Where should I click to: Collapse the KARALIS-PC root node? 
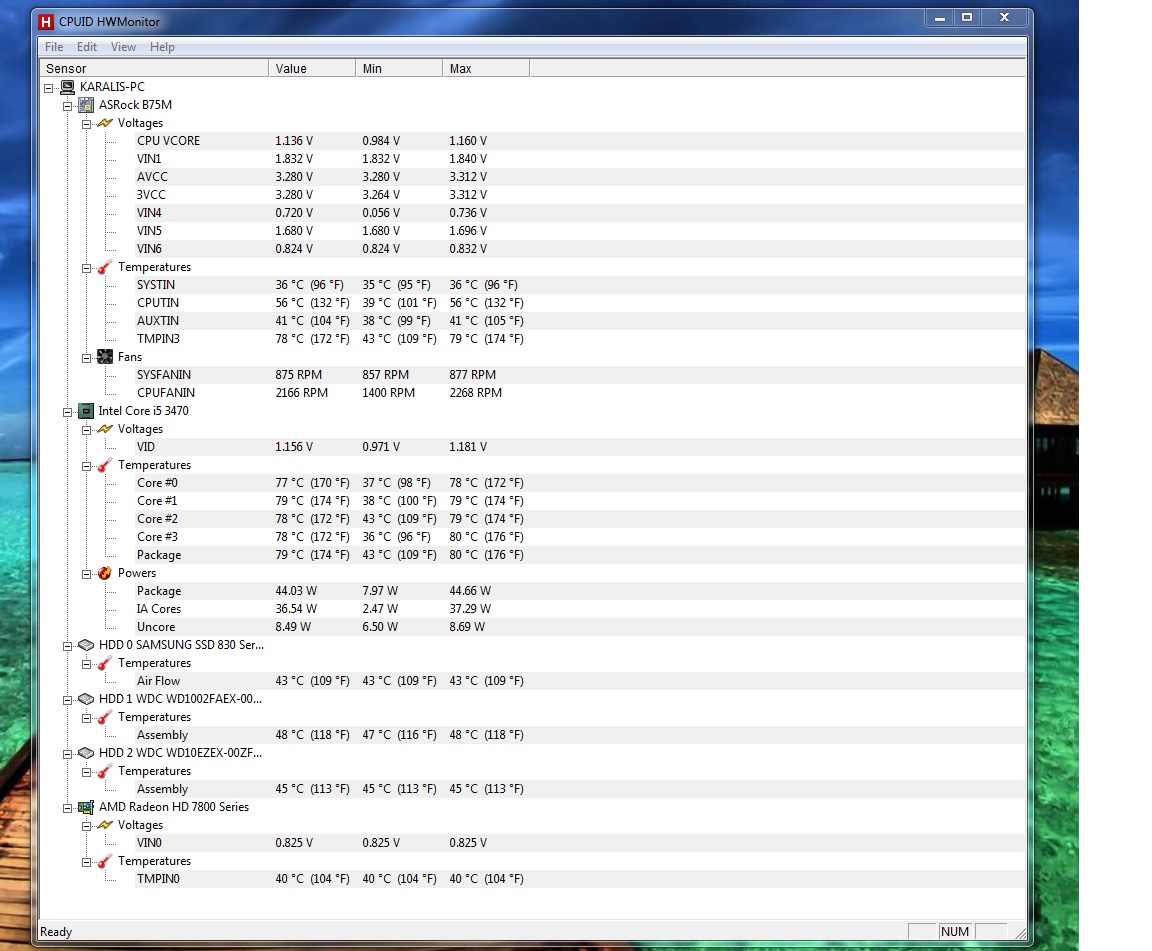pyautogui.click(x=48, y=88)
